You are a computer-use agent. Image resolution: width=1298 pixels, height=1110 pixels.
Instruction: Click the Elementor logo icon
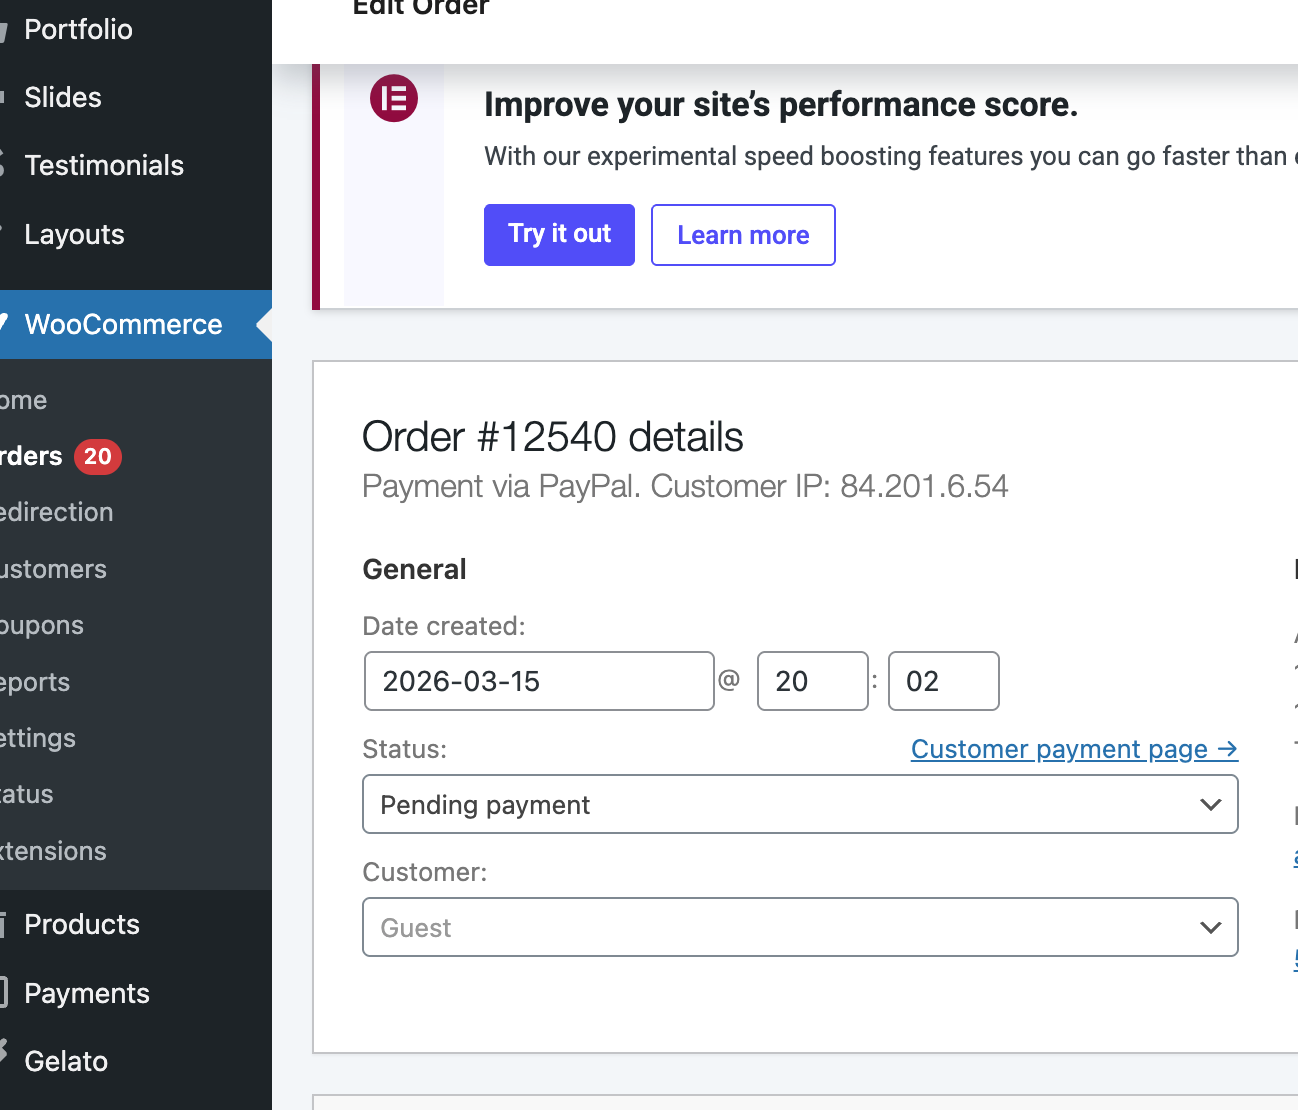(x=394, y=99)
